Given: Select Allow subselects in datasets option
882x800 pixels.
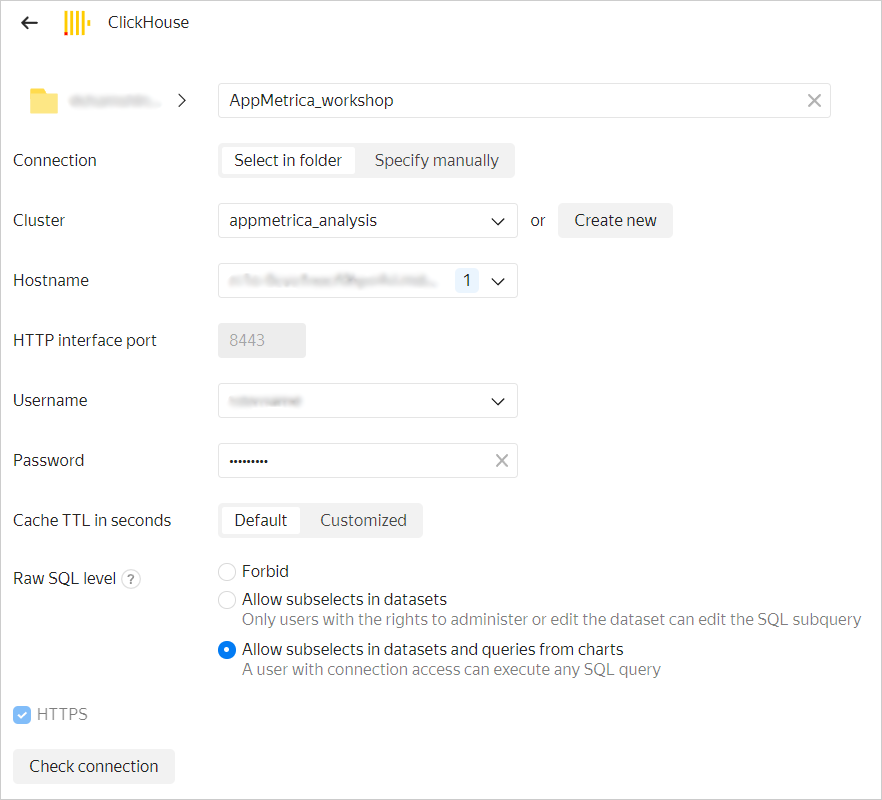Looking at the screenshot, I should click(227, 600).
